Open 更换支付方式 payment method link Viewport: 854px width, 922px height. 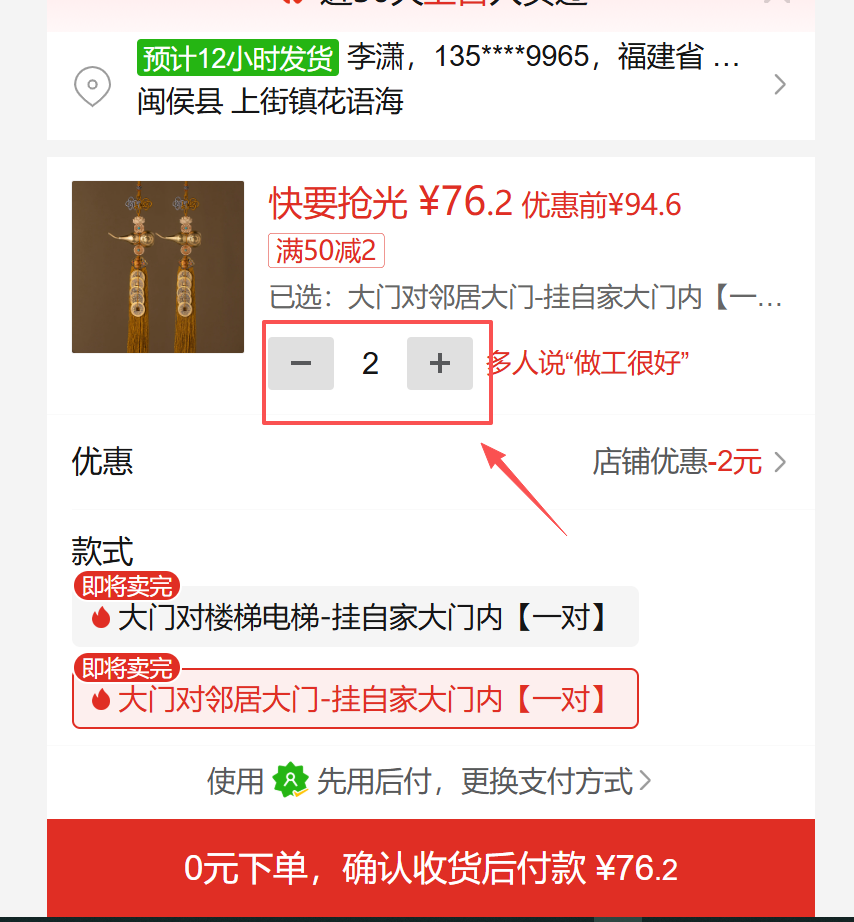[547, 781]
